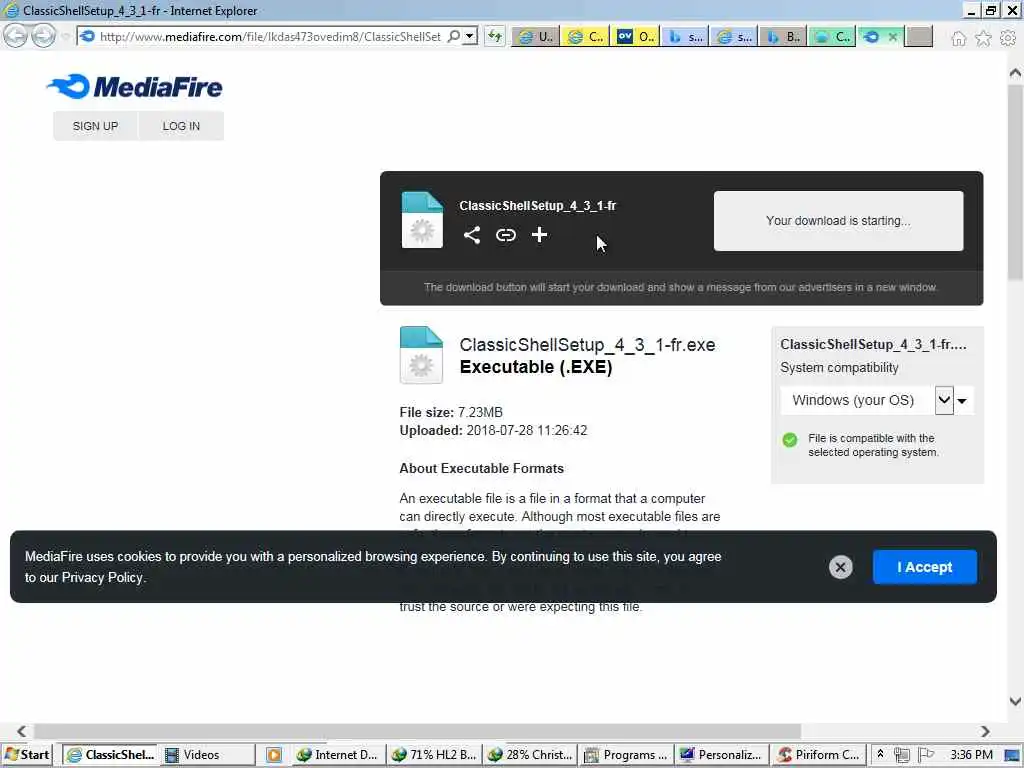Open the address bar autocomplete dropdown arrow
Image resolution: width=1024 pixels, height=768 pixels.
coord(470,36)
